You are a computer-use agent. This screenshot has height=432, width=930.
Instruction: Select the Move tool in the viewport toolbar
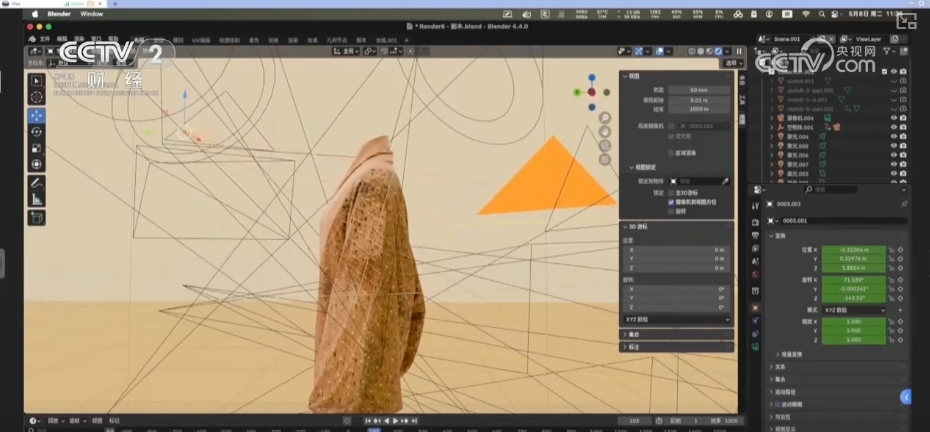[x=37, y=114]
